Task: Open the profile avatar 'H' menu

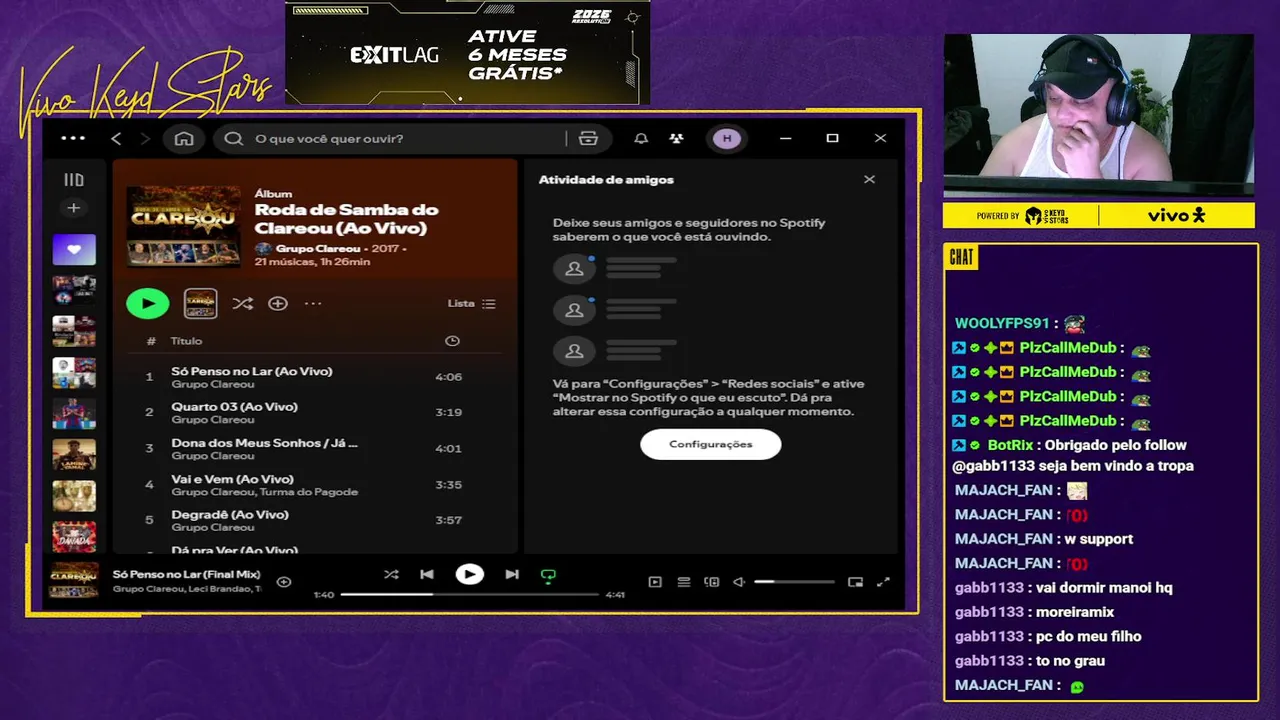Action: click(x=727, y=138)
